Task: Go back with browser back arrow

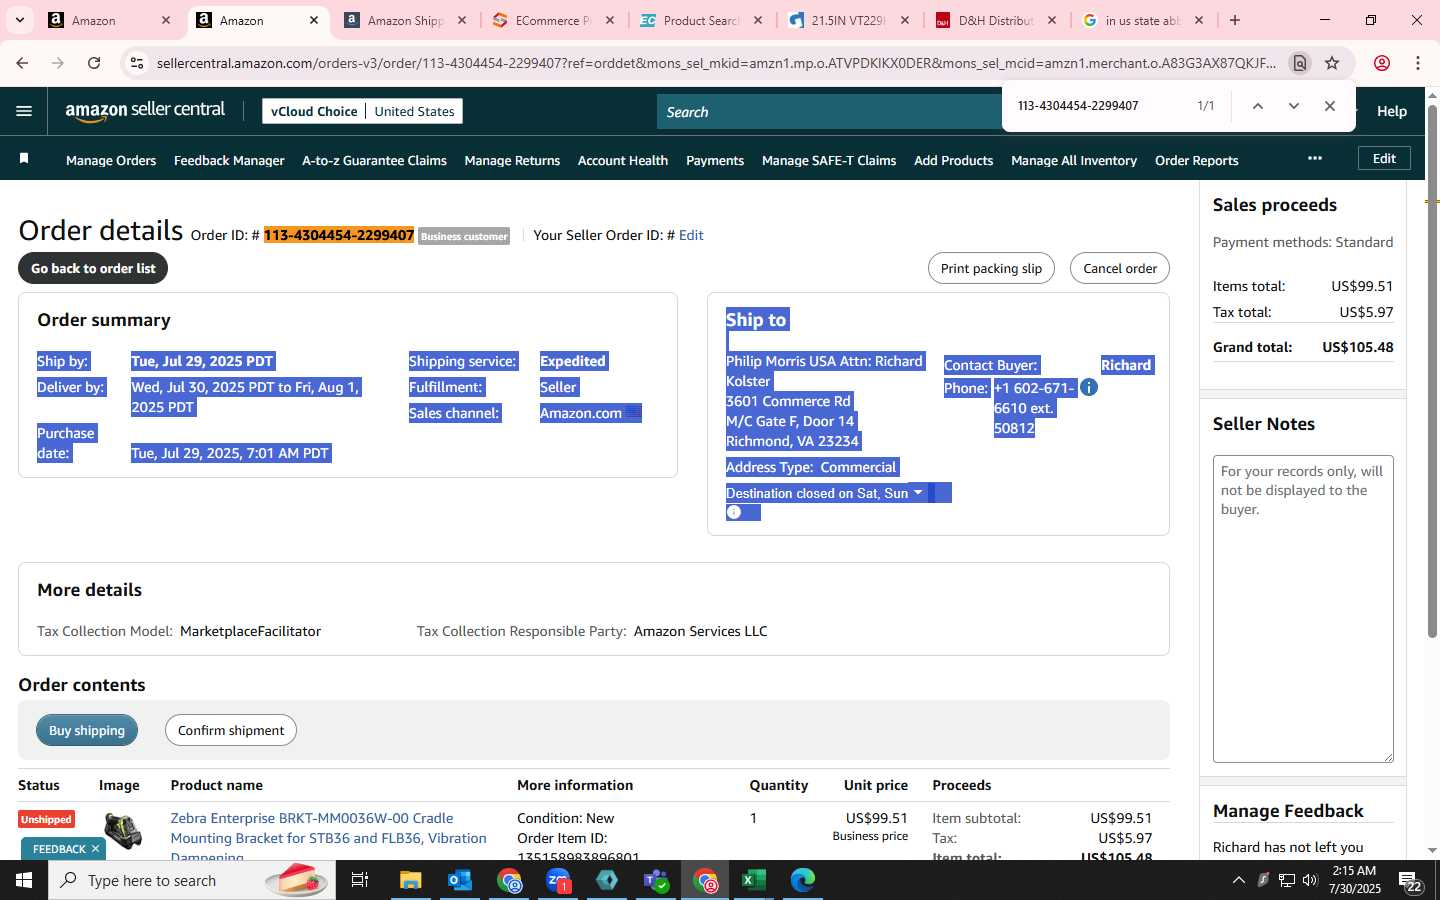Action: pyautogui.click(x=22, y=63)
